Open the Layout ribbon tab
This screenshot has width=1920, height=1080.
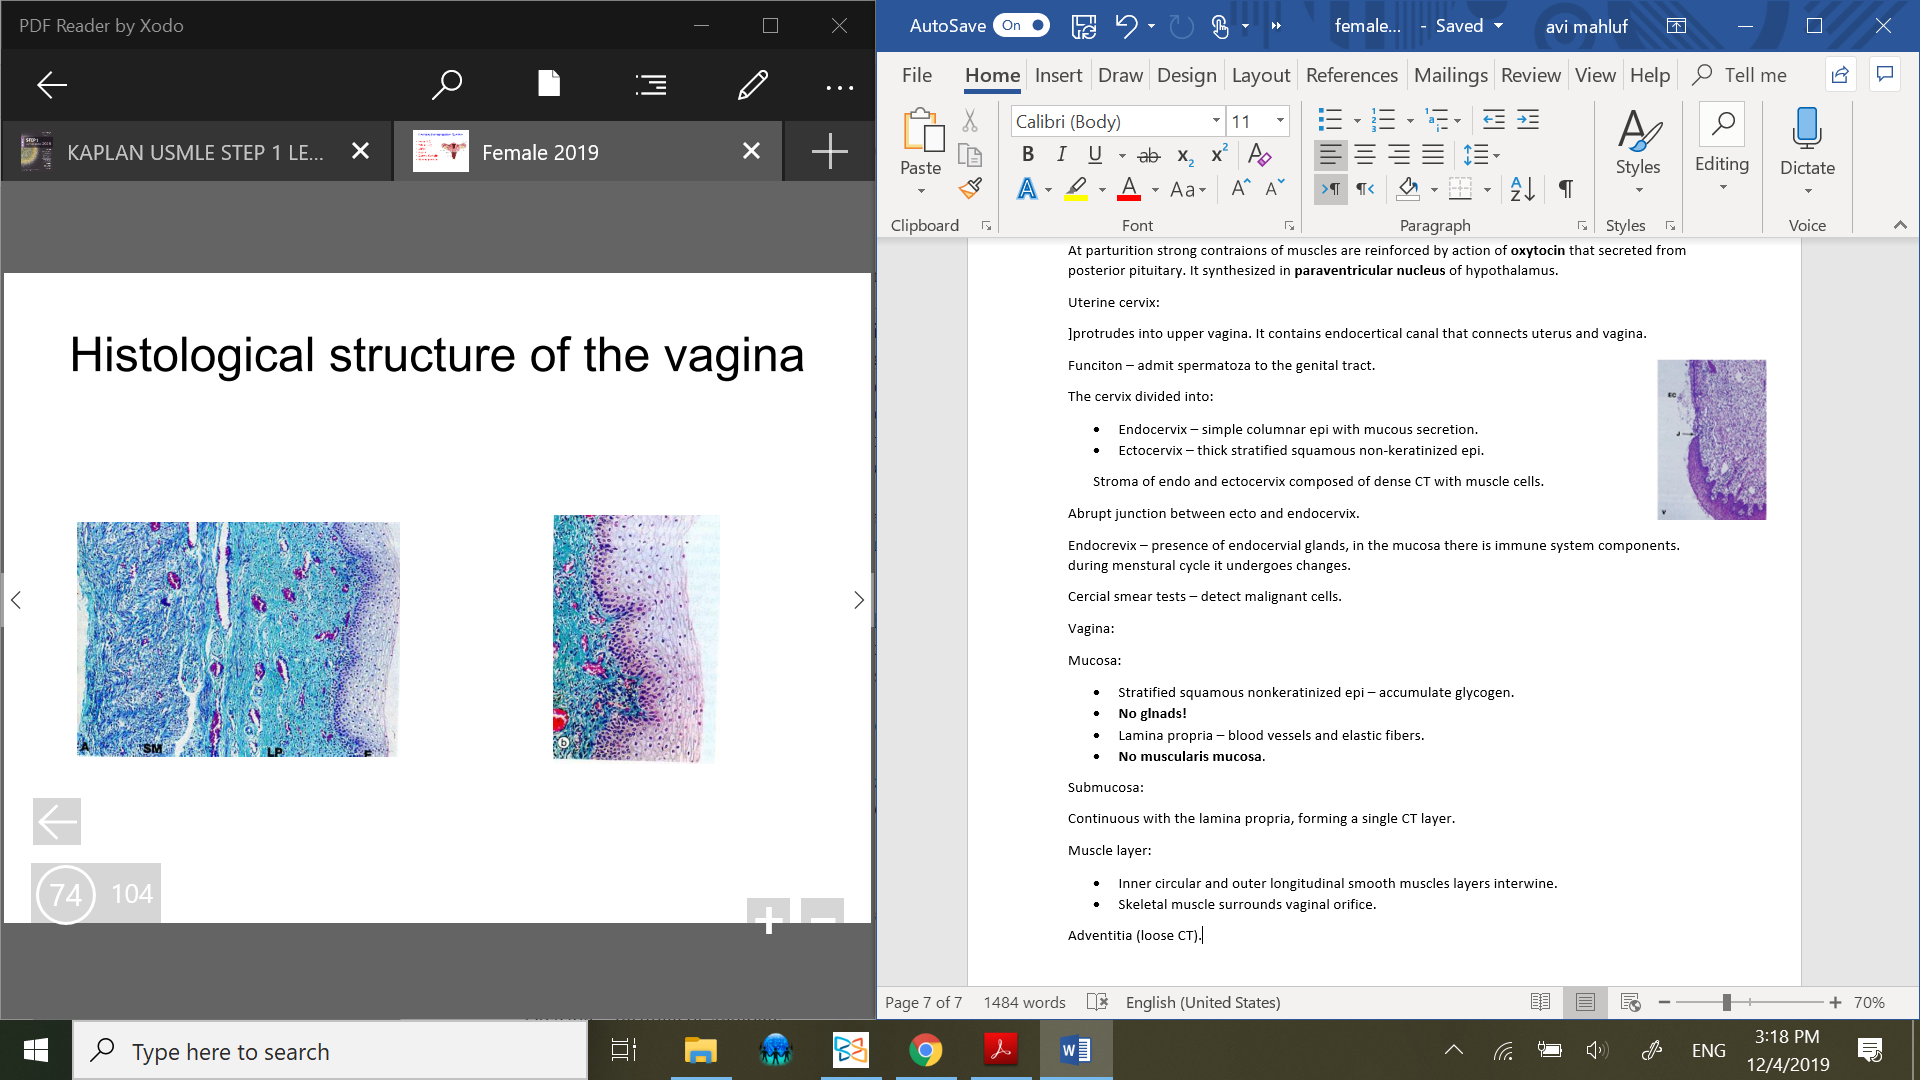click(1260, 75)
